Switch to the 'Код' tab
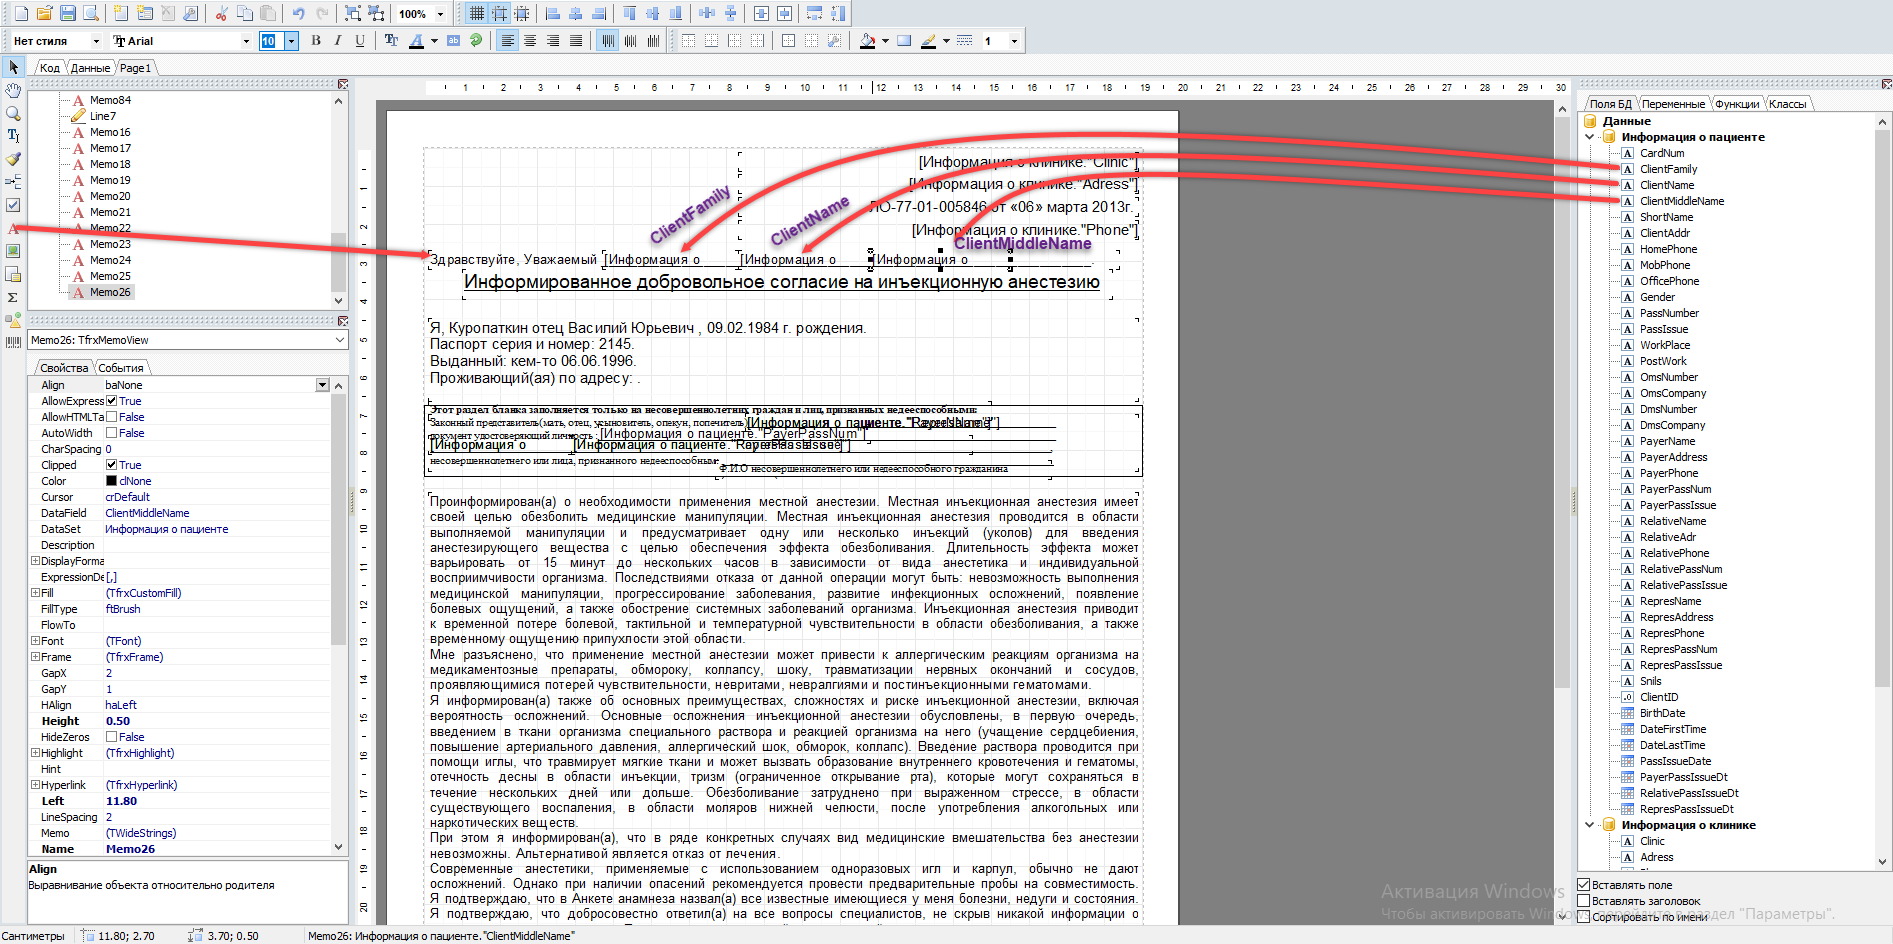 [x=50, y=68]
